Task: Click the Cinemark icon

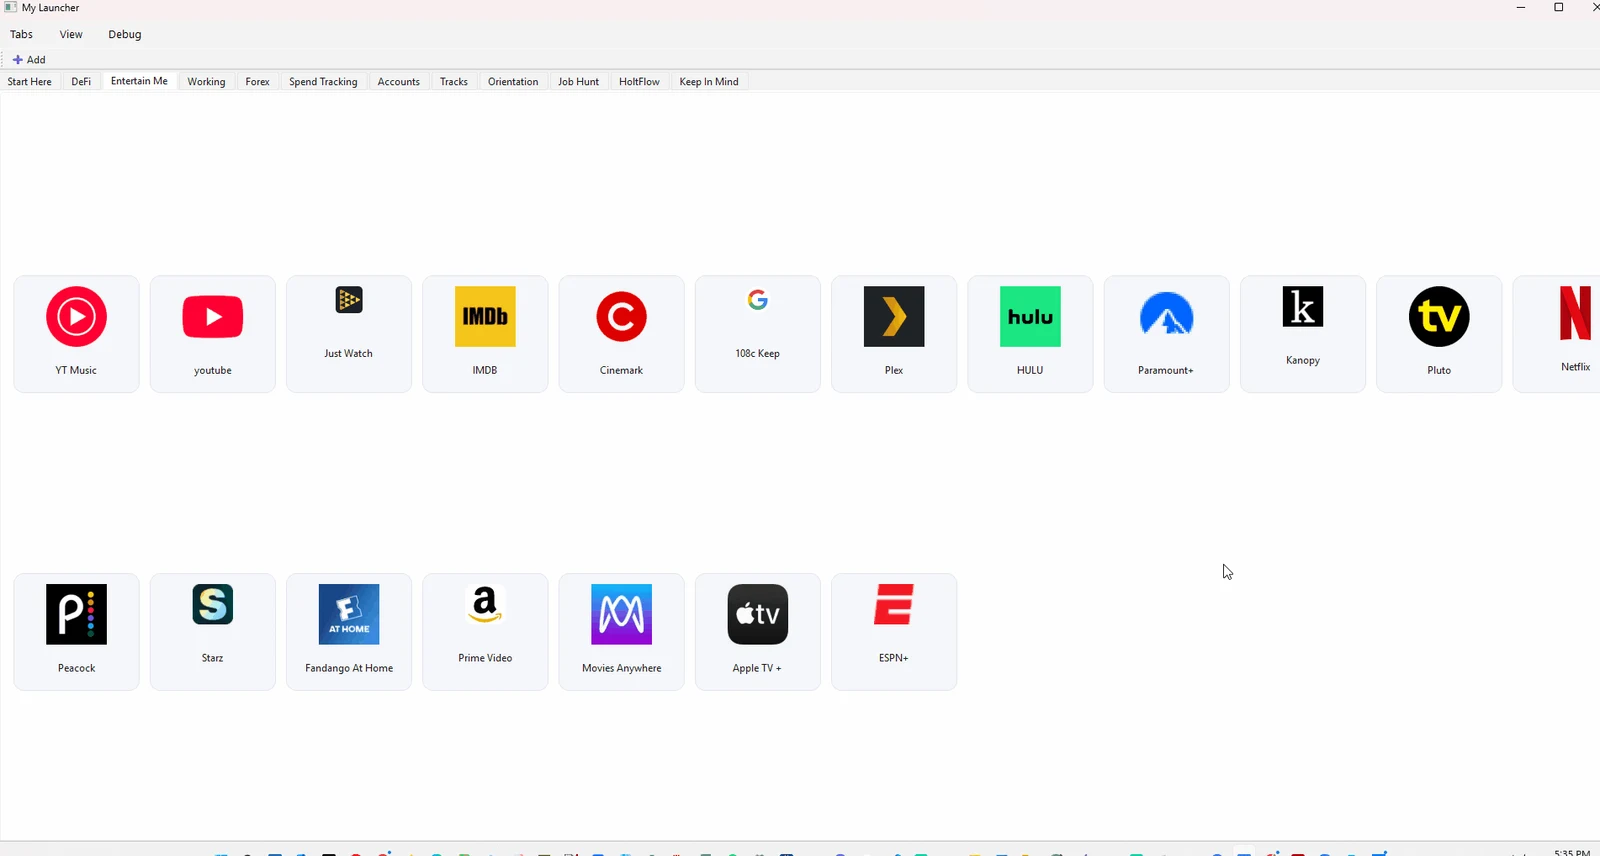Action: click(x=621, y=334)
